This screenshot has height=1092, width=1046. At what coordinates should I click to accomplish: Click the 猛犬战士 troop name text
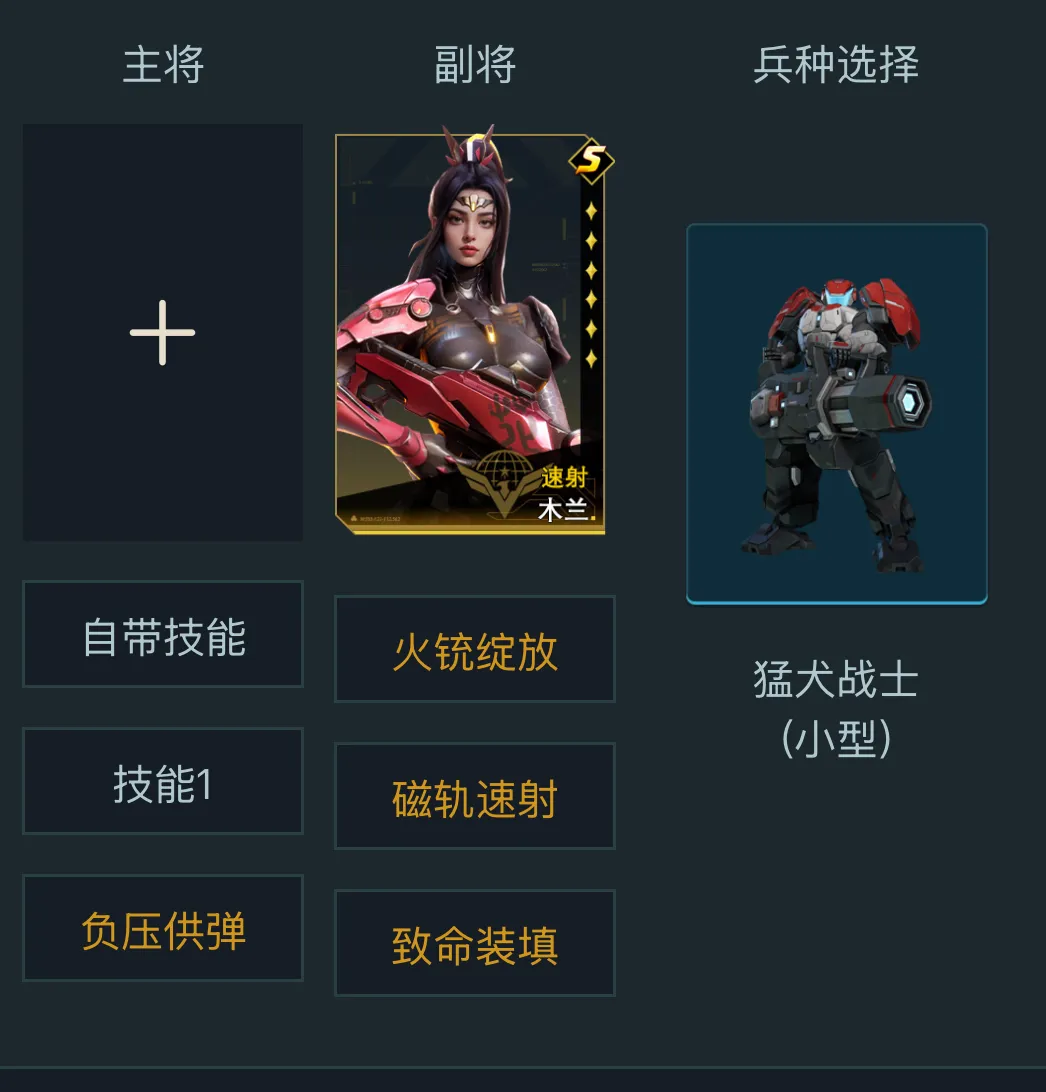836,679
